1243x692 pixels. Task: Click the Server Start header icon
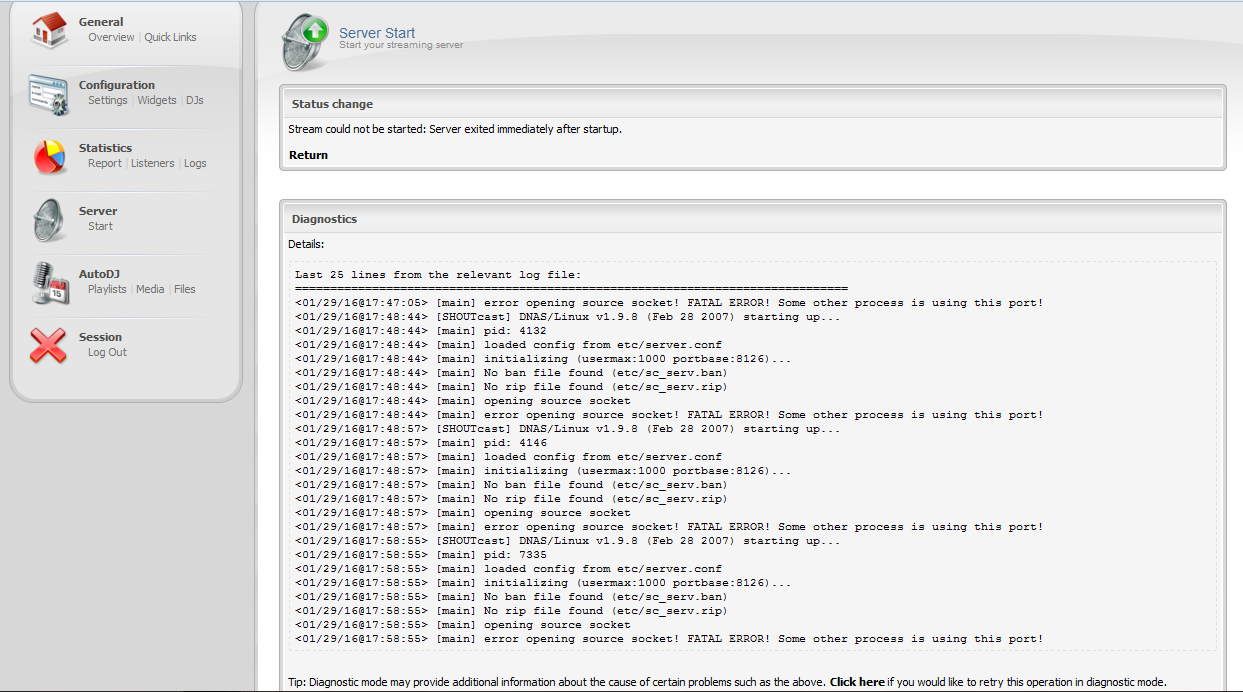[305, 41]
